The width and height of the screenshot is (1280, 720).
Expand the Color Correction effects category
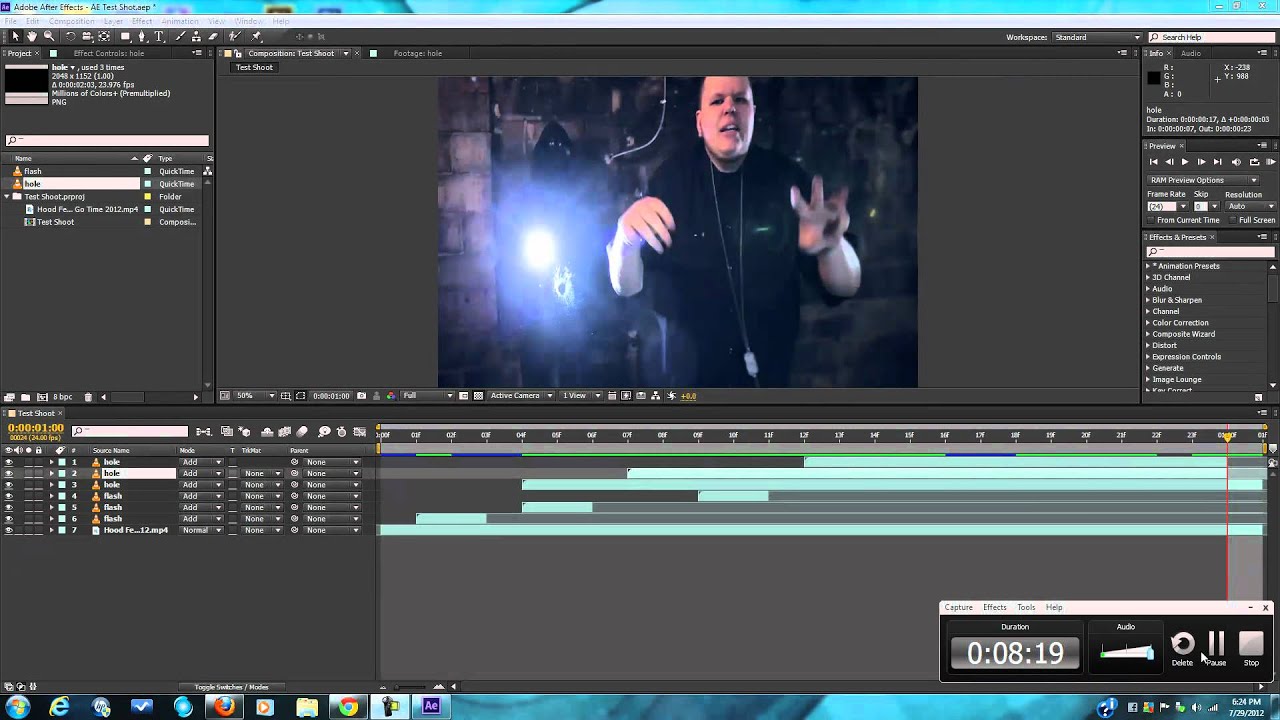click(1148, 323)
